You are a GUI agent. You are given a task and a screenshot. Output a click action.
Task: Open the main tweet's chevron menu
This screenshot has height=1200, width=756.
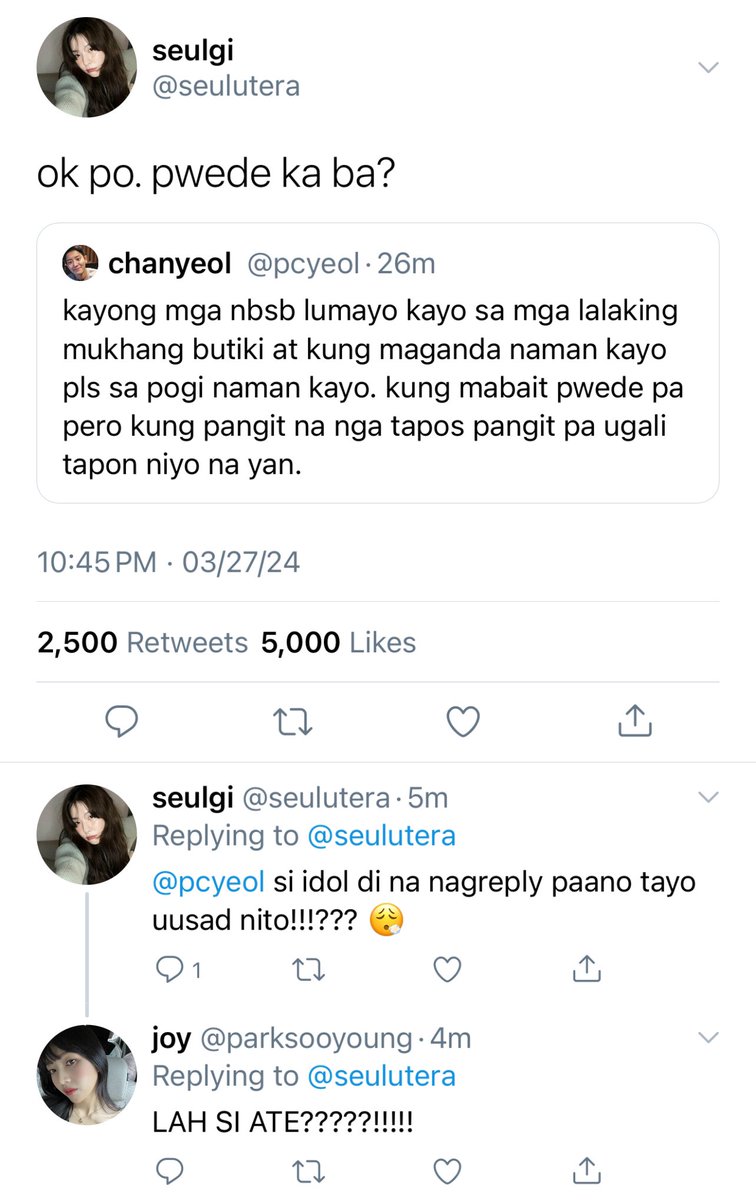[x=708, y=67]
